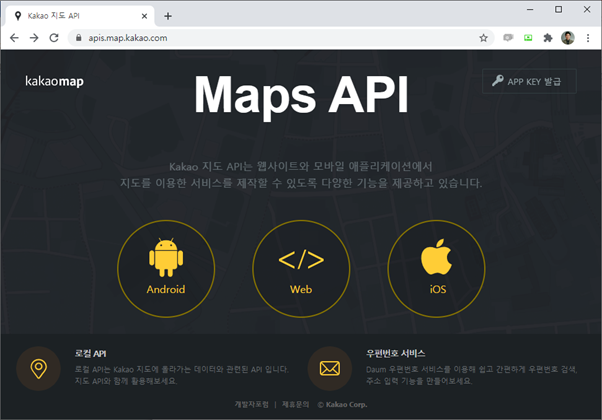This screenshot has height=420, width=602.
Task: Go forward with the browser forward arrow
Action: (x=34, y=38)
